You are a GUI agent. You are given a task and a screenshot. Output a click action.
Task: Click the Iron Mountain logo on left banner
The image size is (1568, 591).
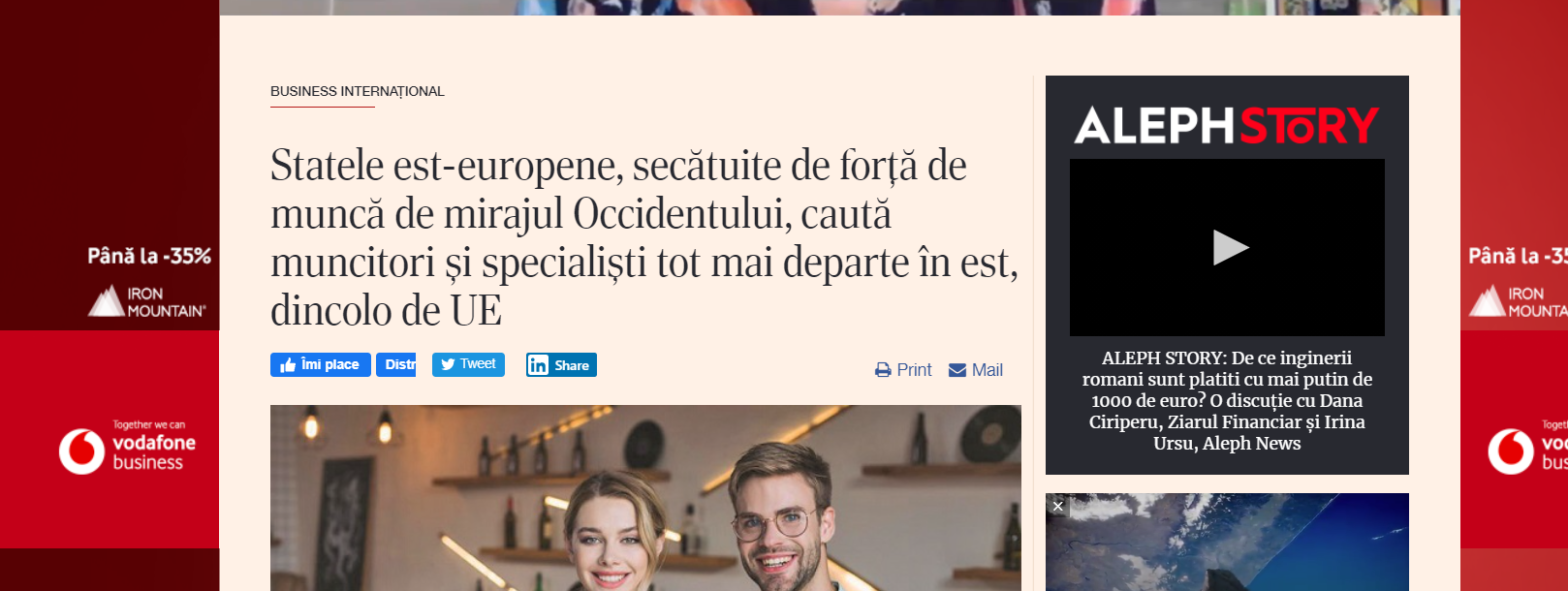click(148, 301)
